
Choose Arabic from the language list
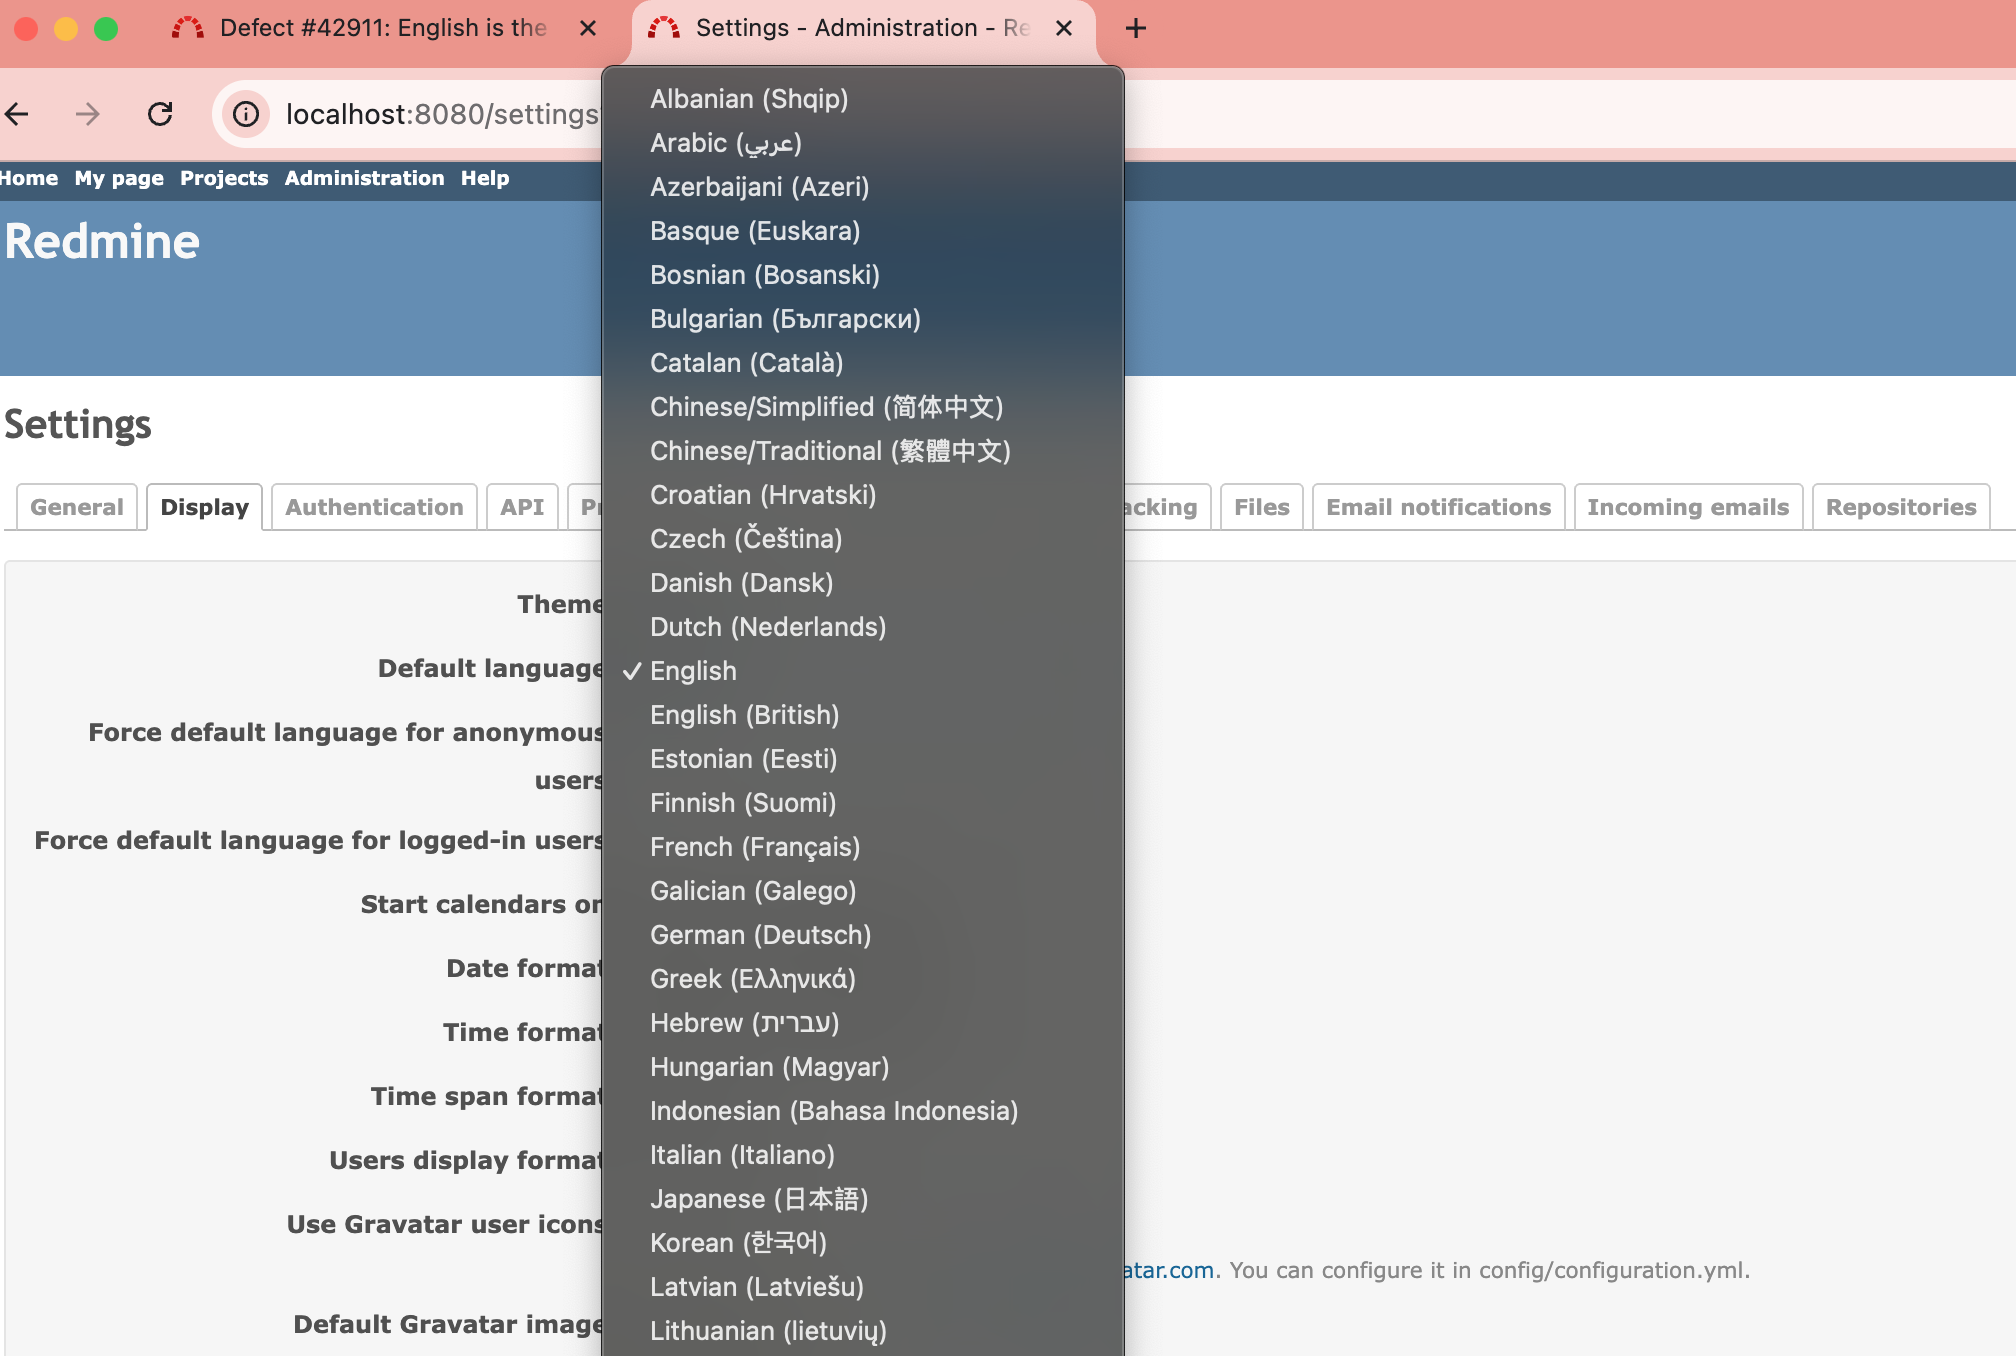pos(863,143)
